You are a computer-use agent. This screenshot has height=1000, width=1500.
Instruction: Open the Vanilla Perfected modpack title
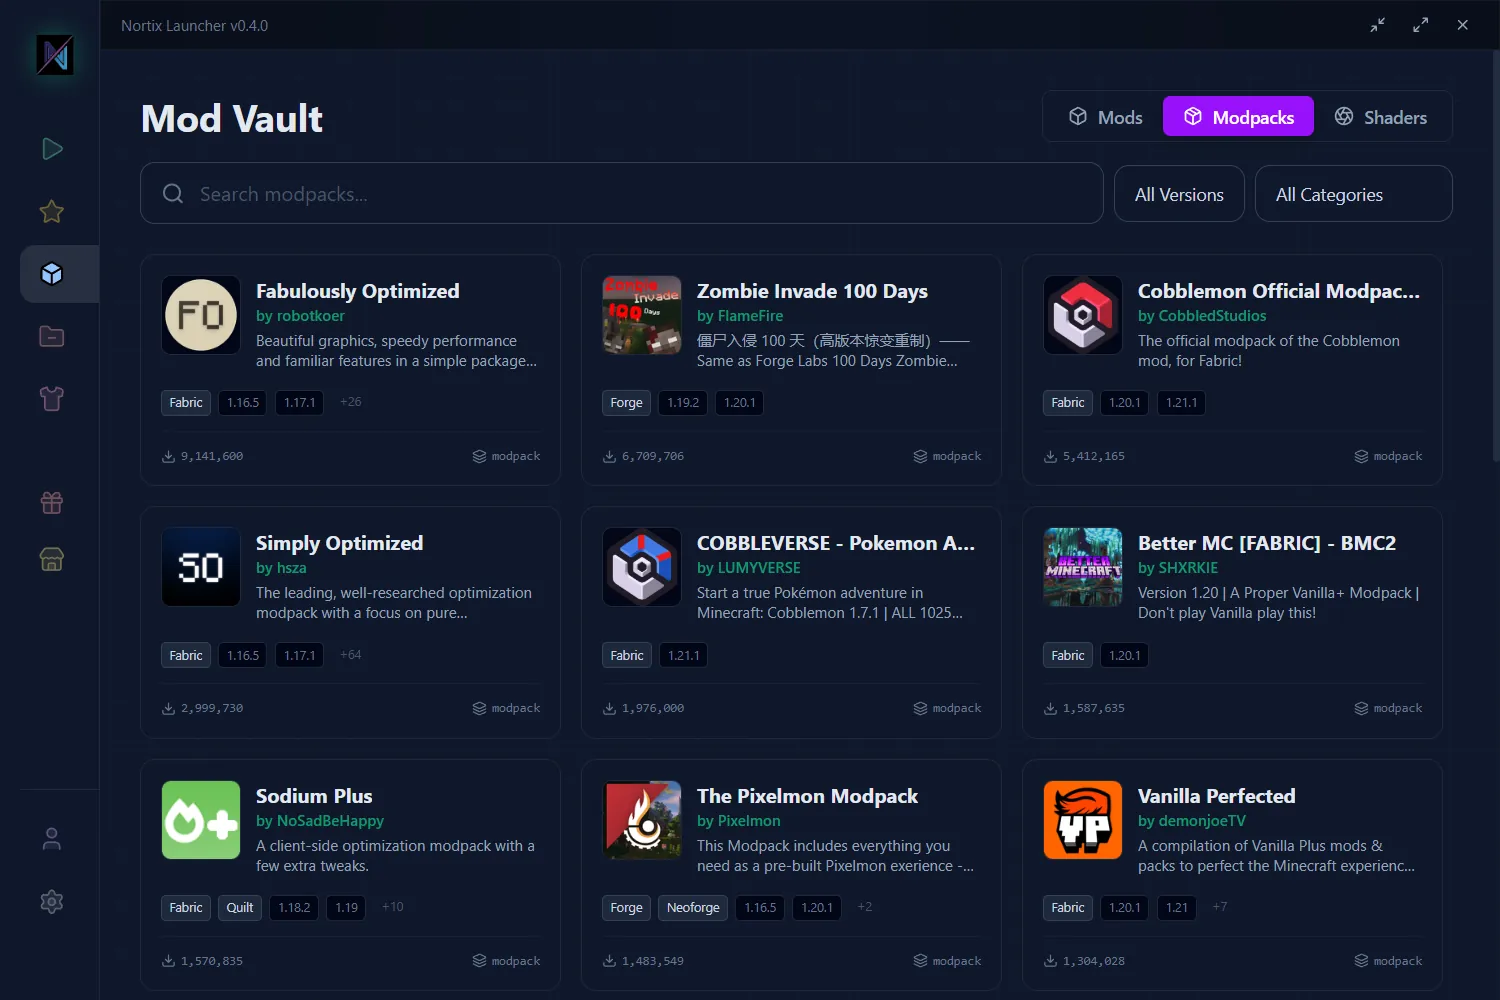pos(1216,796)
